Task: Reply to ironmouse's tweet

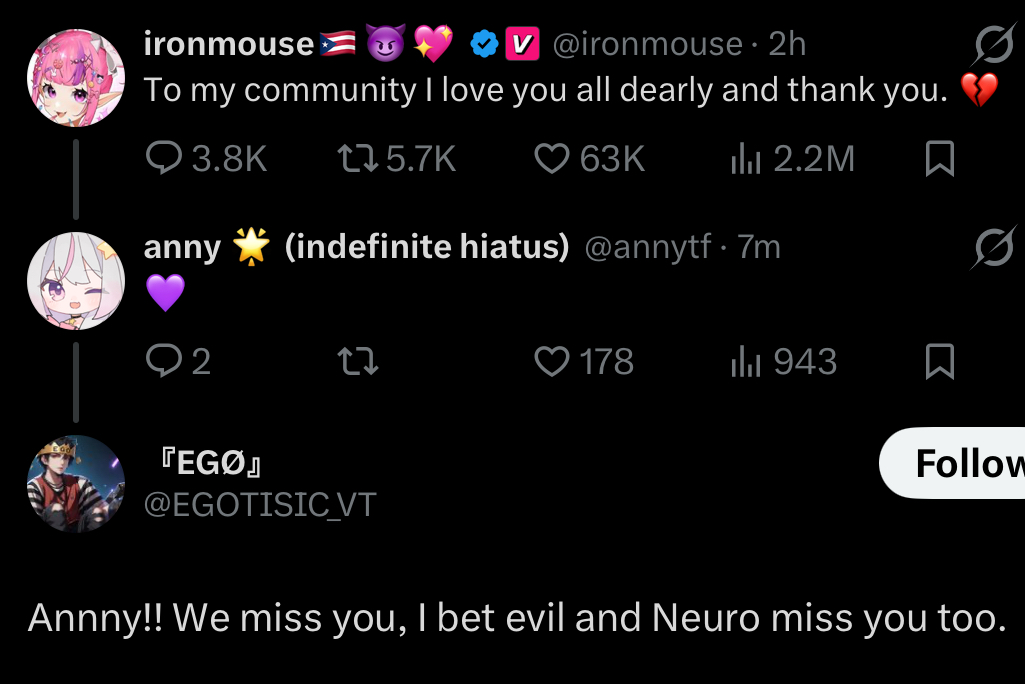Action: [x=164, y=159]
